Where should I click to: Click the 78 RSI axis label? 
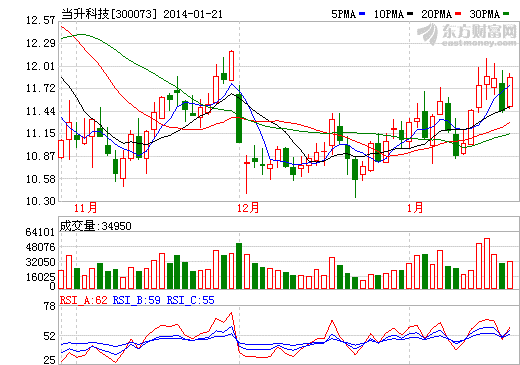point(50,306)
